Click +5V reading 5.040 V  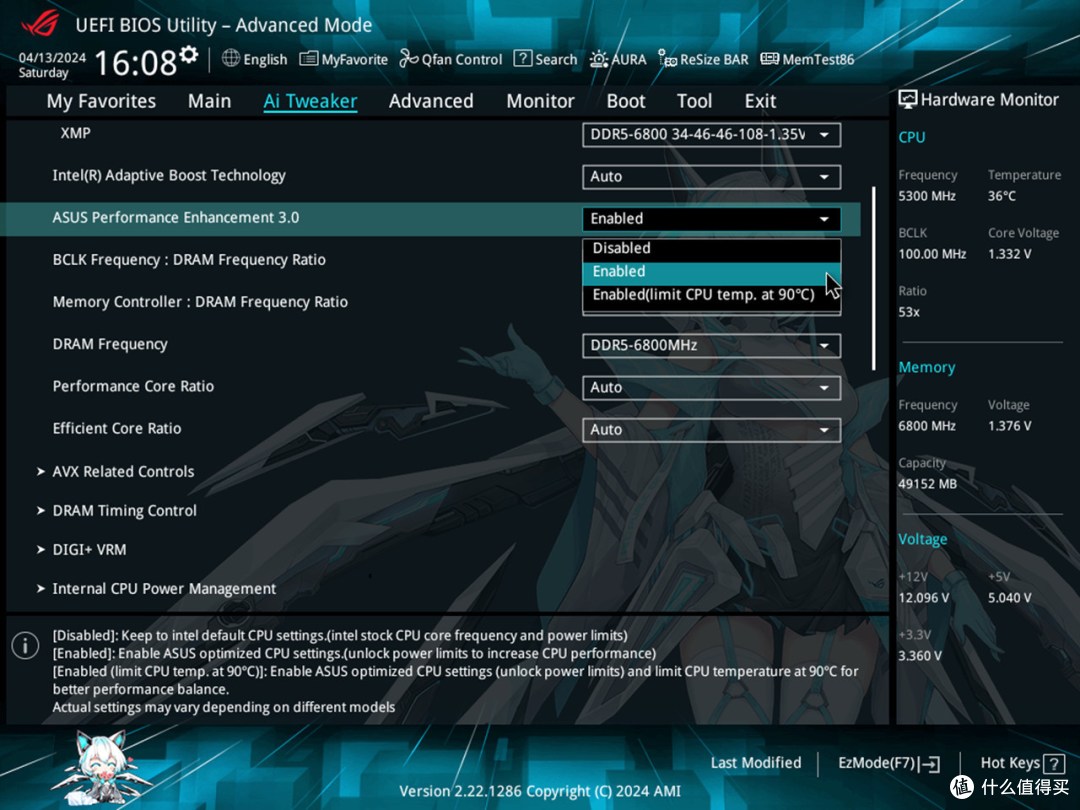1010,598
